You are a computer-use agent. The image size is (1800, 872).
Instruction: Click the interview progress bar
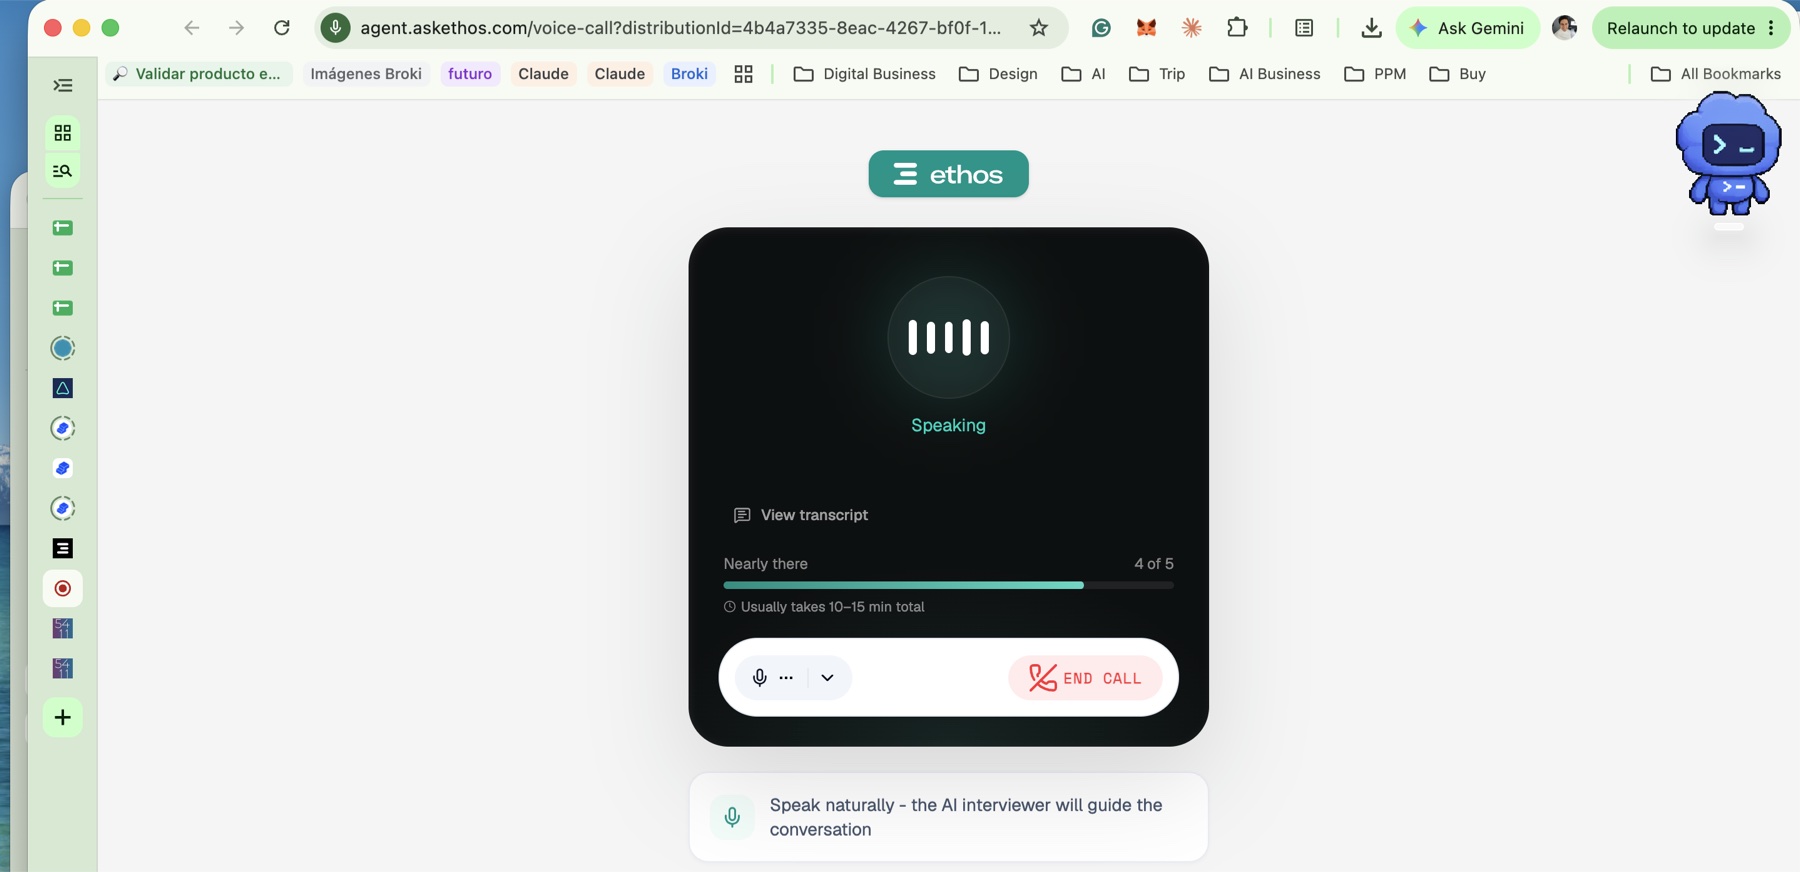[948, 585]
